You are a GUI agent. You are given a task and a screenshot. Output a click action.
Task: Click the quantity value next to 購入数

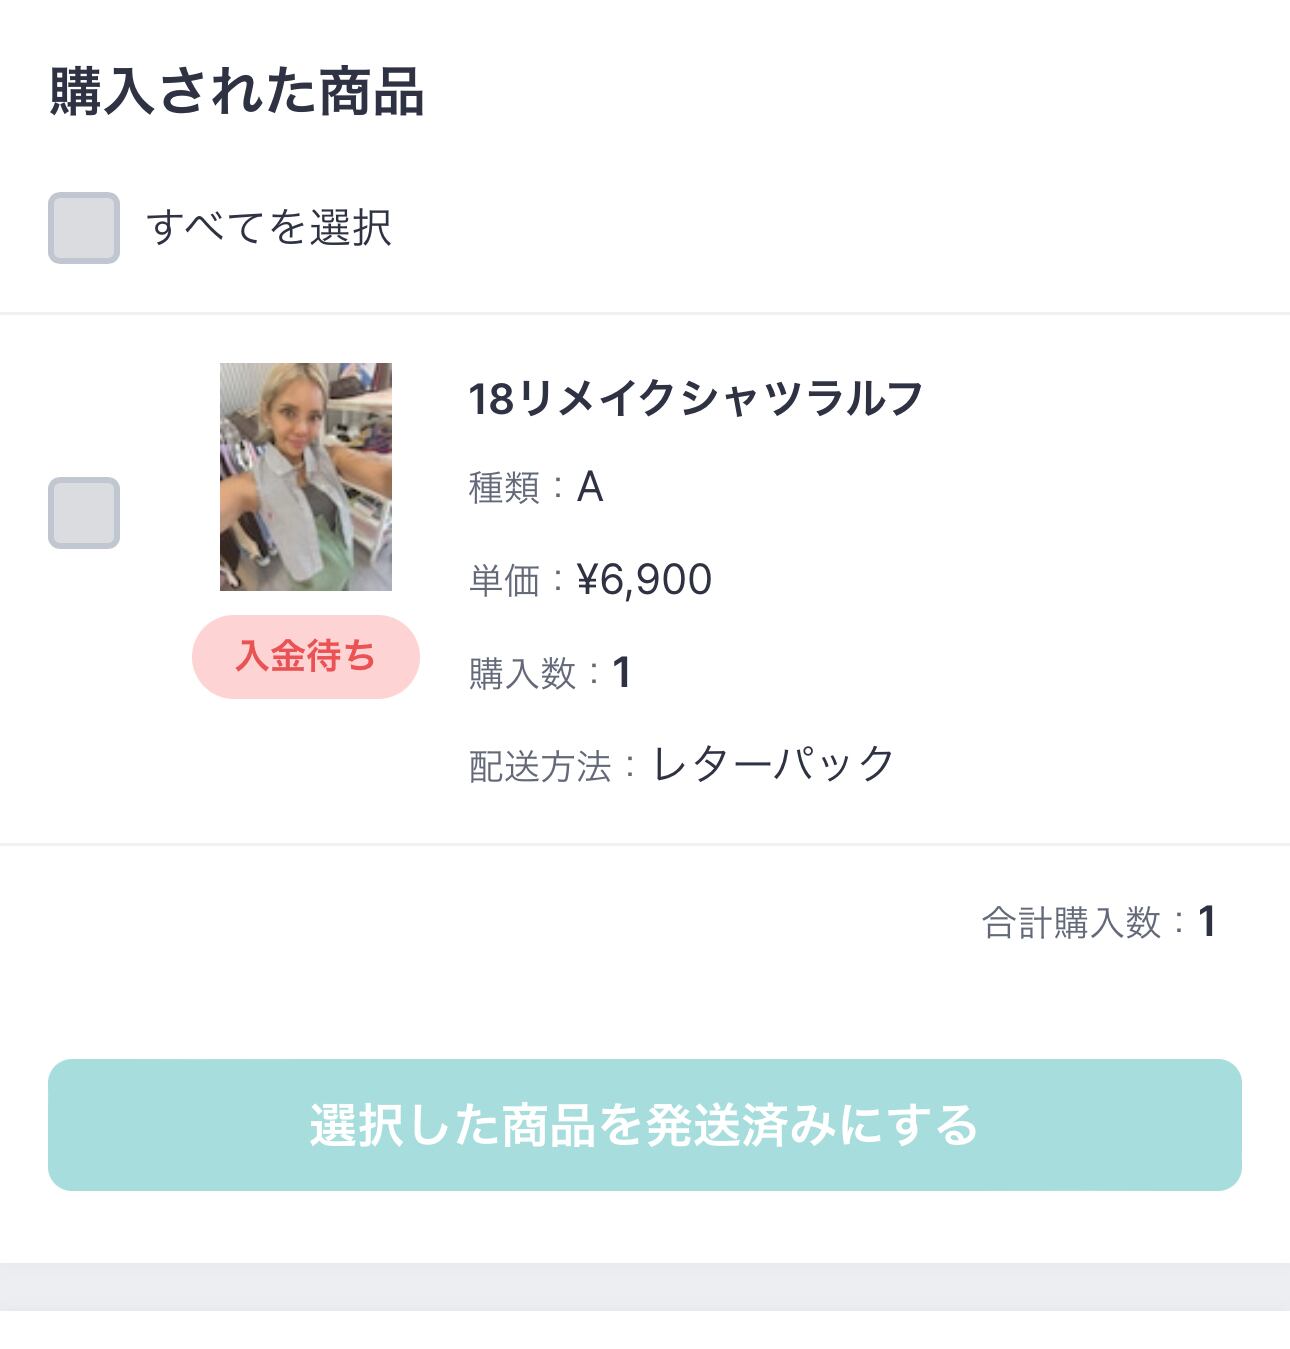(622, 673)
